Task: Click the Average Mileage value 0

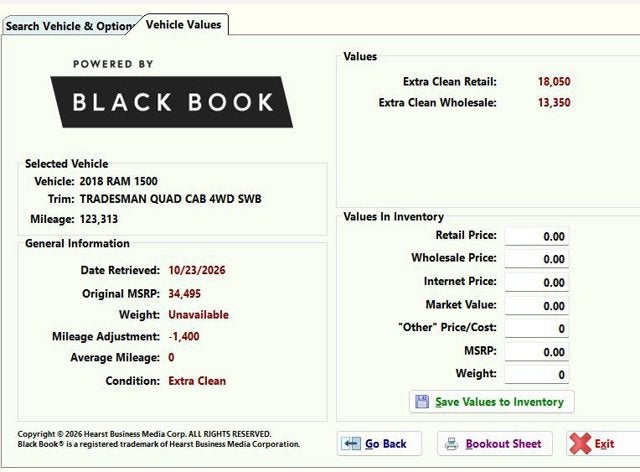Action: [x=171, y=358]
